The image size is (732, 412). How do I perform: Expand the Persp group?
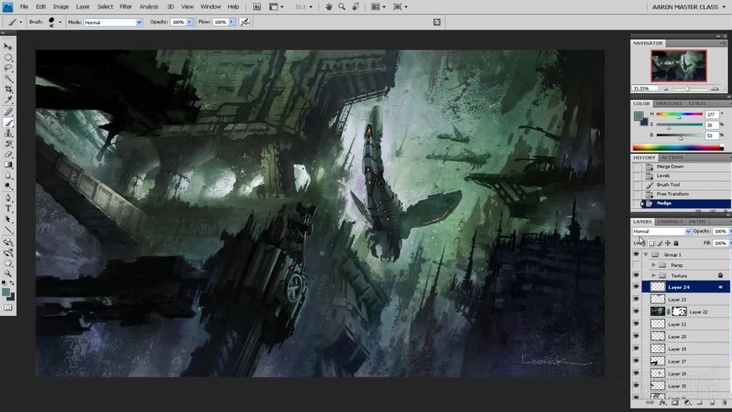tap(654, 265)
